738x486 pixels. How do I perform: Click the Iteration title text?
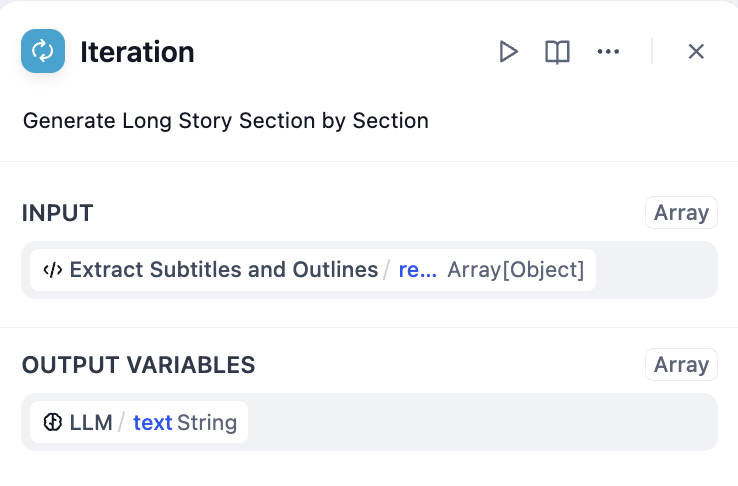[137, 52]
